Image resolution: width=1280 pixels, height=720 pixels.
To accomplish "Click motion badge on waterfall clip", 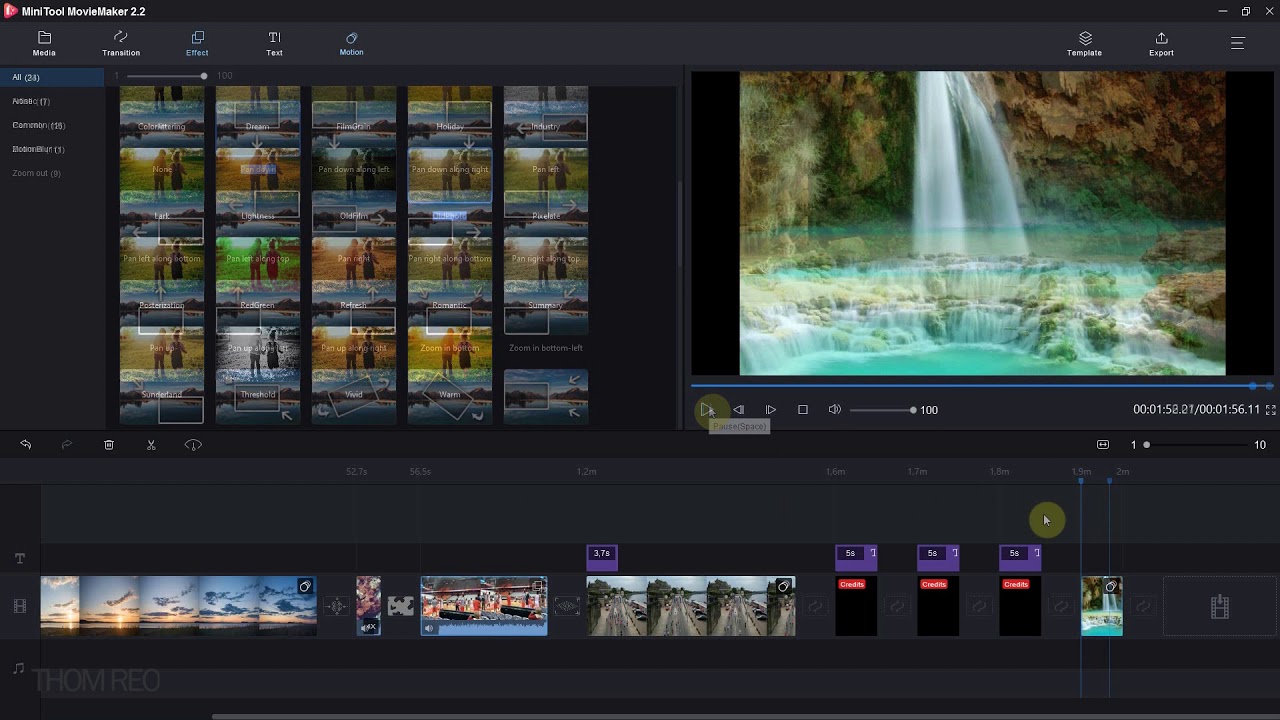I will pyautogui.click(x=1110, y=587).
